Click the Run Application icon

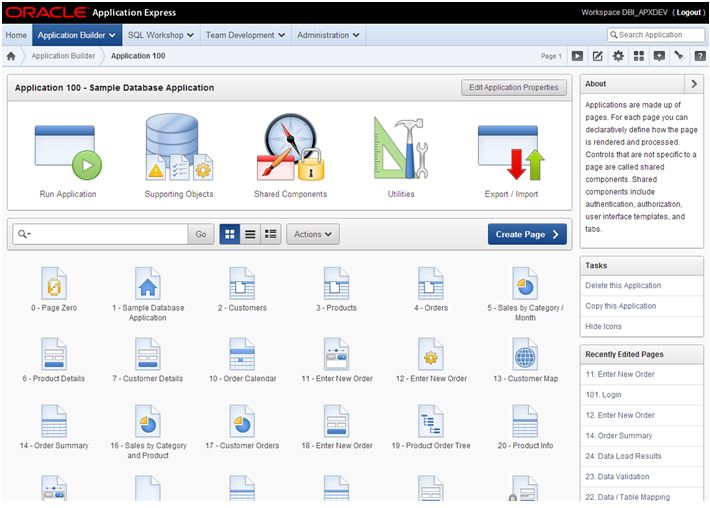pyautogui.click(x=68, y=152)
